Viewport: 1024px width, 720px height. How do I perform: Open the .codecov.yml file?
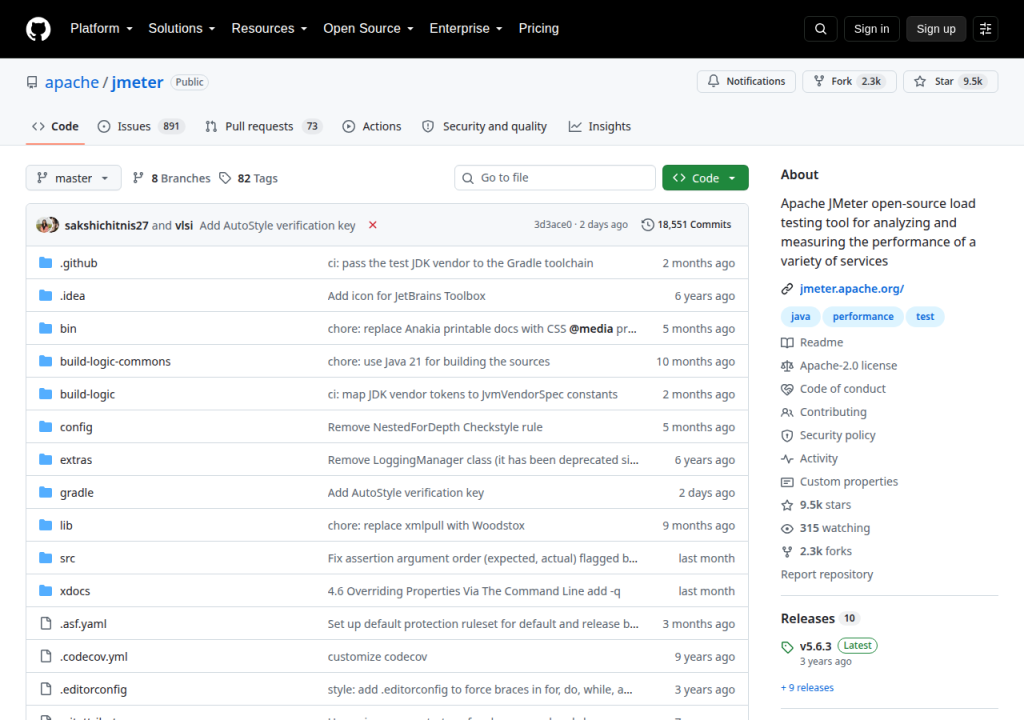[93, 656]
